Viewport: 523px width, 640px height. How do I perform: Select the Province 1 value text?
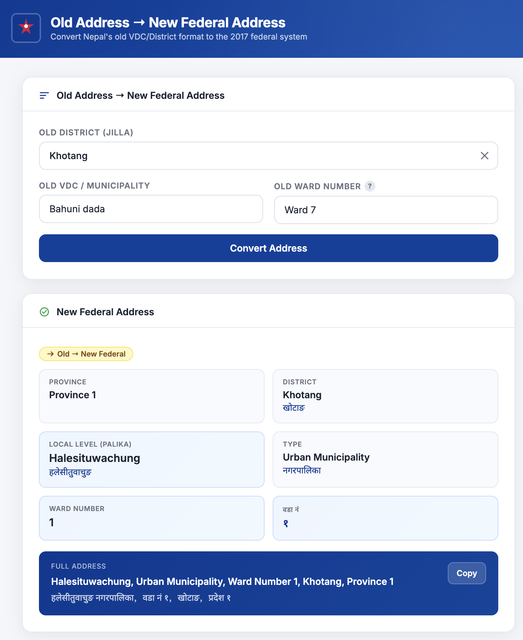point(72,395)
